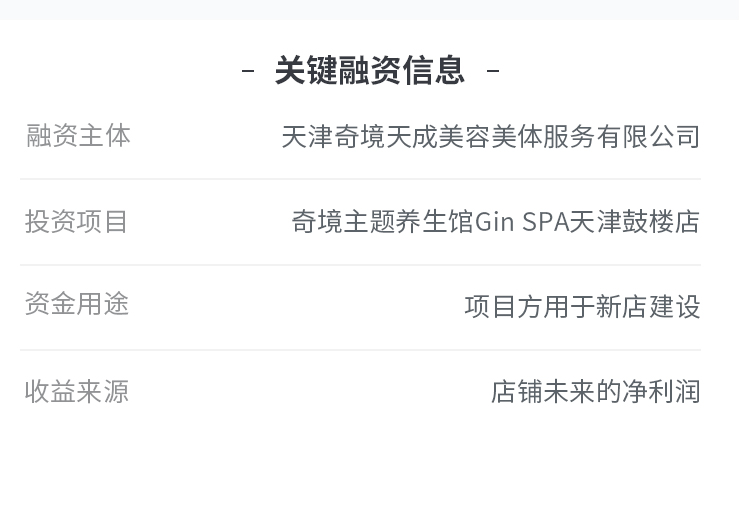Select the 投资项目 label
The height and width of the screenshot is (522, 740).
point(76,221)
